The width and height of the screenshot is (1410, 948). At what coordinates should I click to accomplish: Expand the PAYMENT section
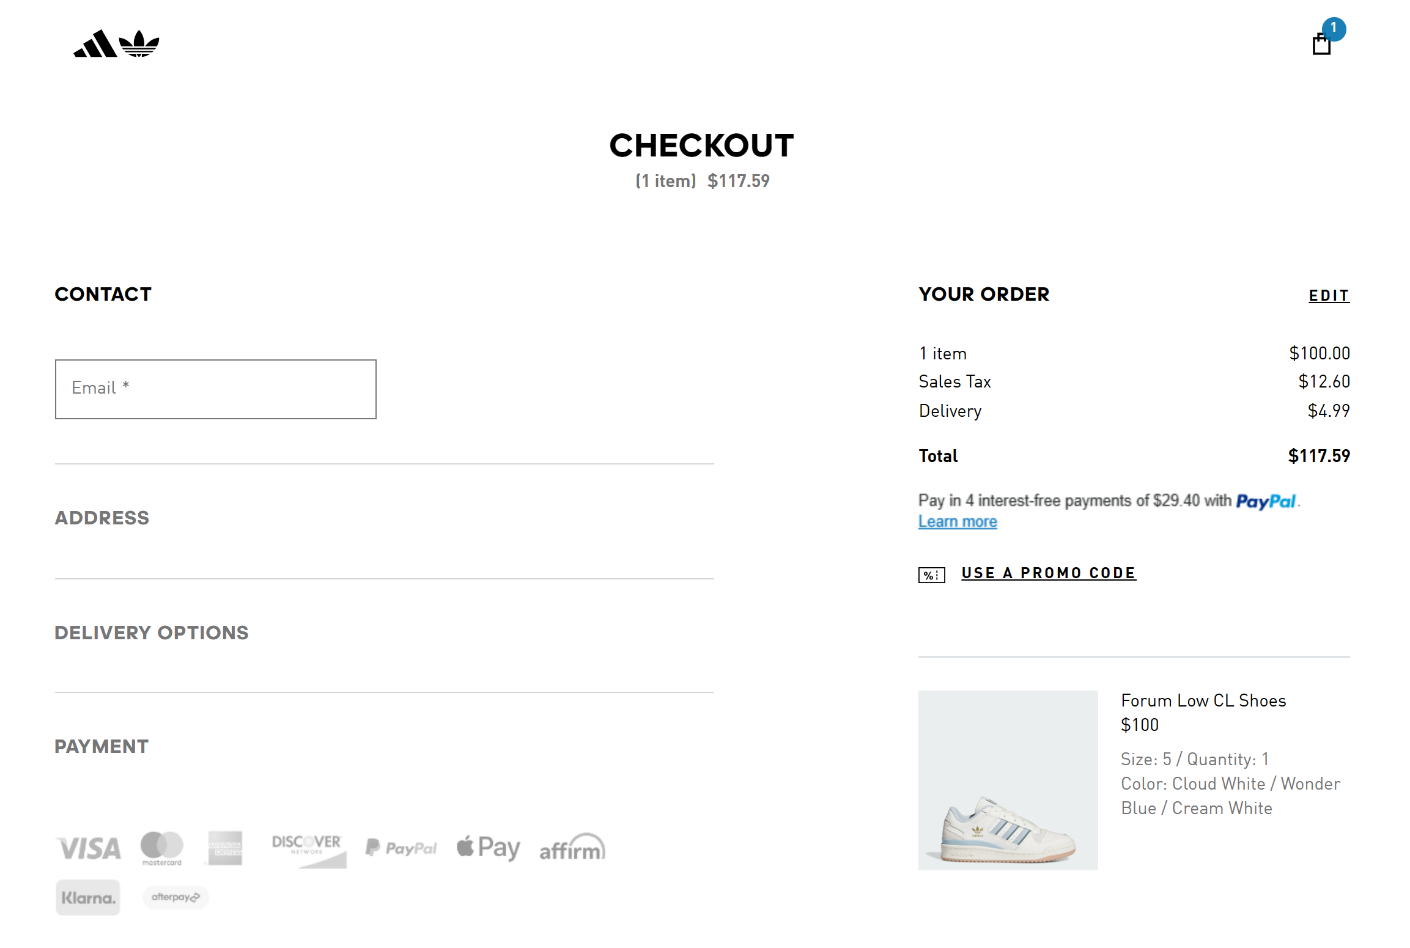click(102, 747)
